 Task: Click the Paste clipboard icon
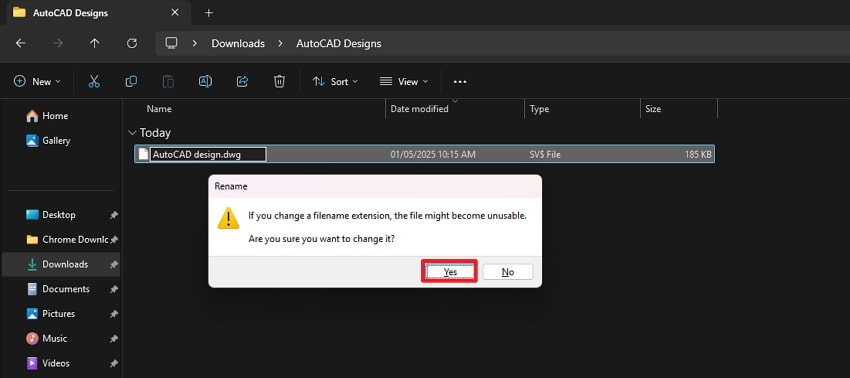(x=169, y=81)
